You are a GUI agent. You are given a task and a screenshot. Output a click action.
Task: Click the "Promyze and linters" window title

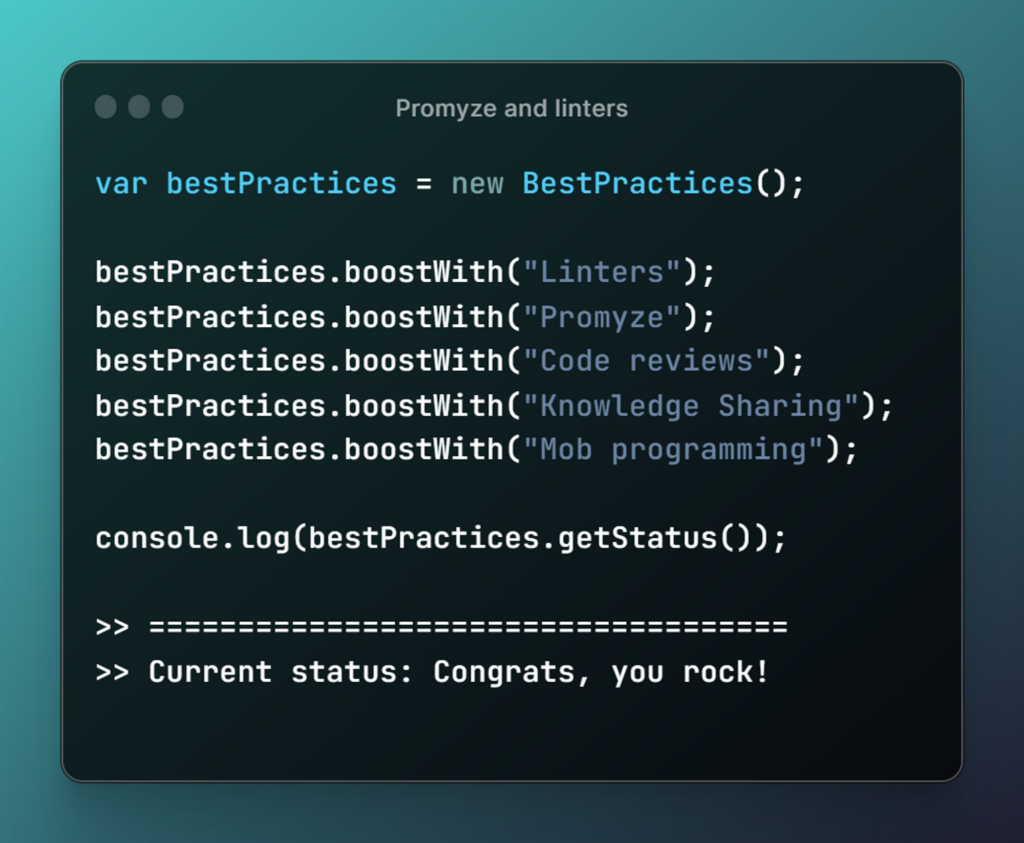point(511,108)
